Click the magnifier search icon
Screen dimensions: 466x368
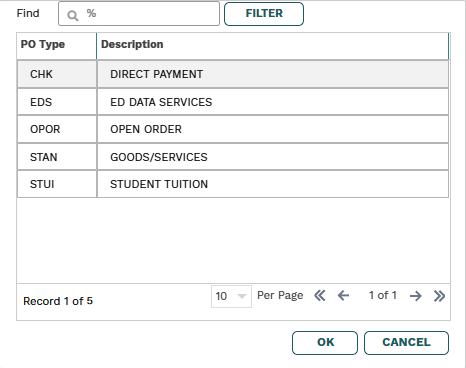pyautogui.click(x=73, y=15)
